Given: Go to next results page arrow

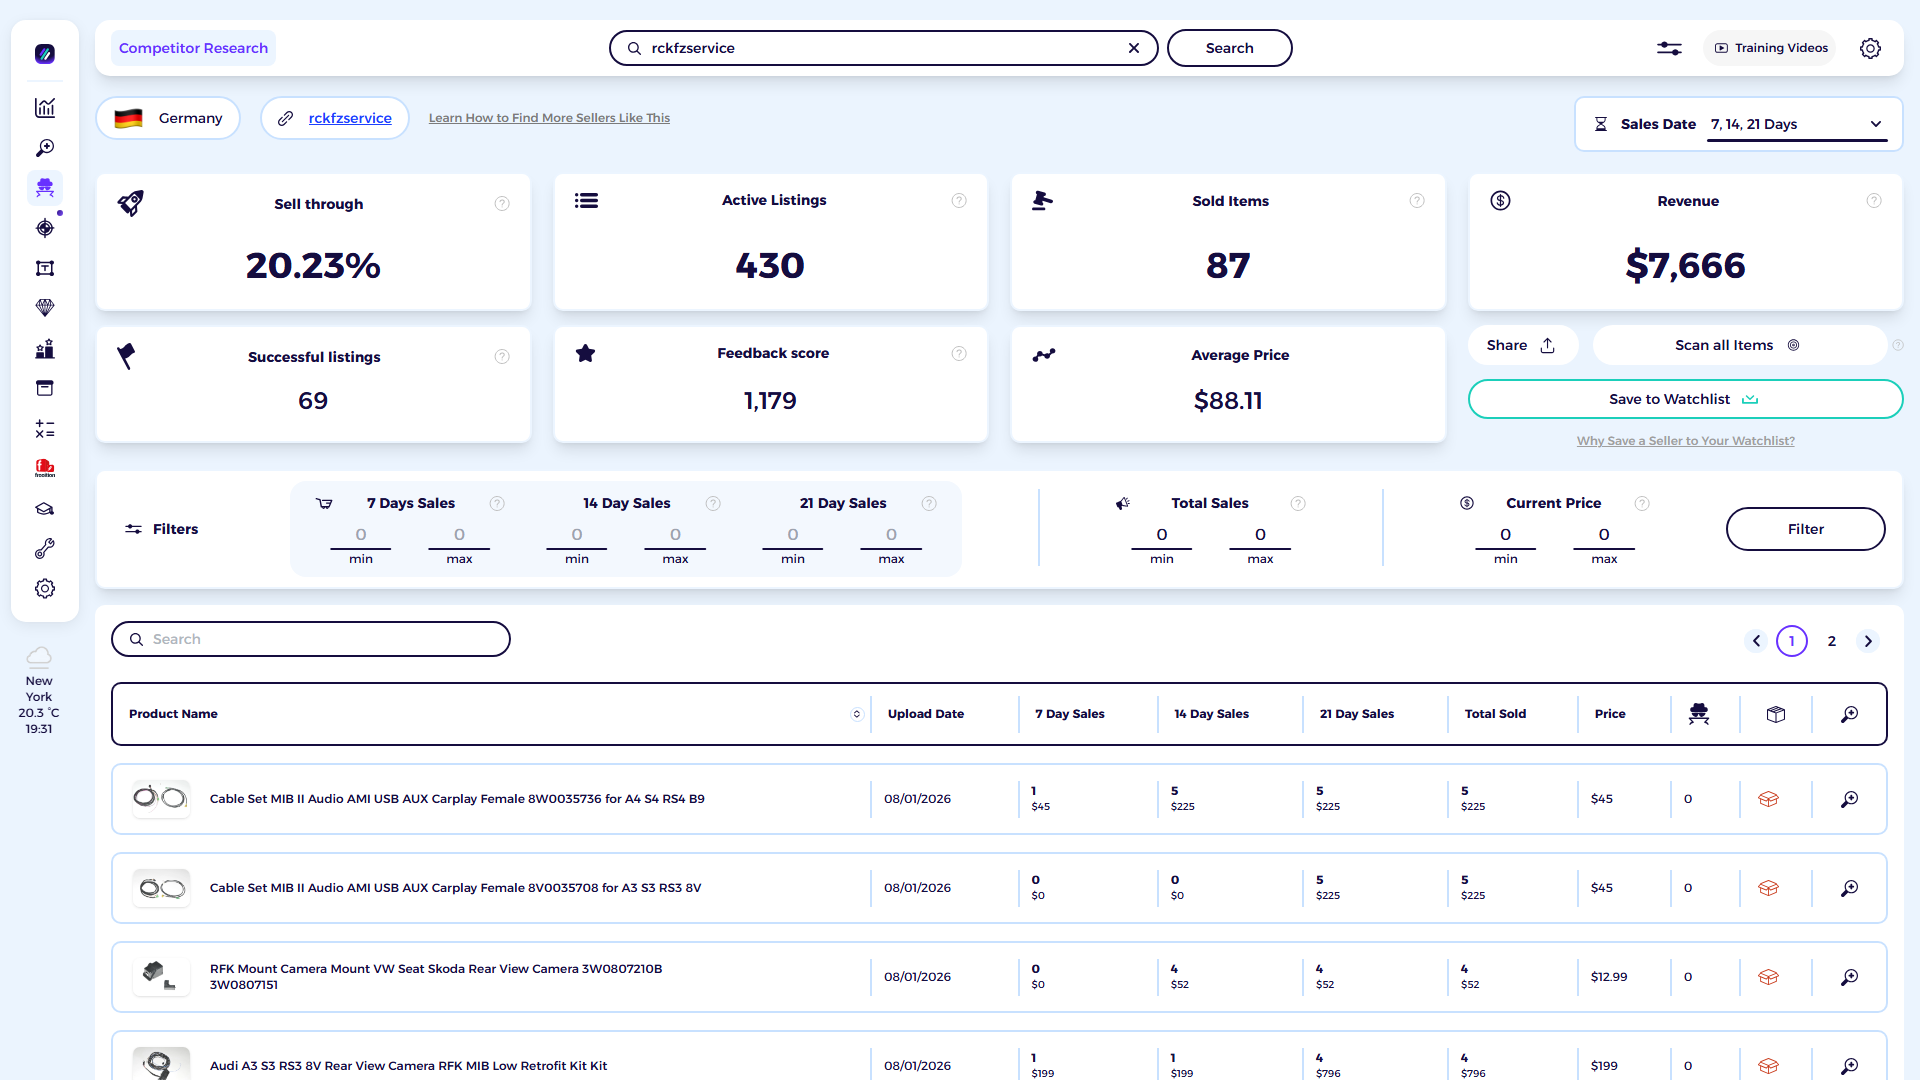Looking at the screenshot, I should point(1868,641).
